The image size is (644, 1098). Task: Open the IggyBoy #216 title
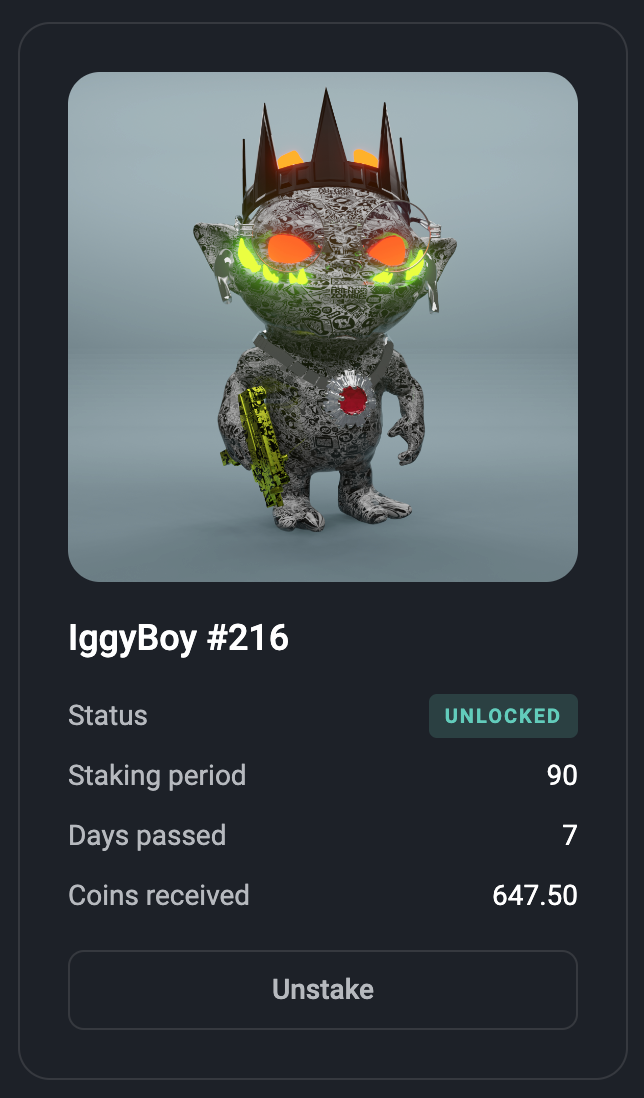coord(178,639)
